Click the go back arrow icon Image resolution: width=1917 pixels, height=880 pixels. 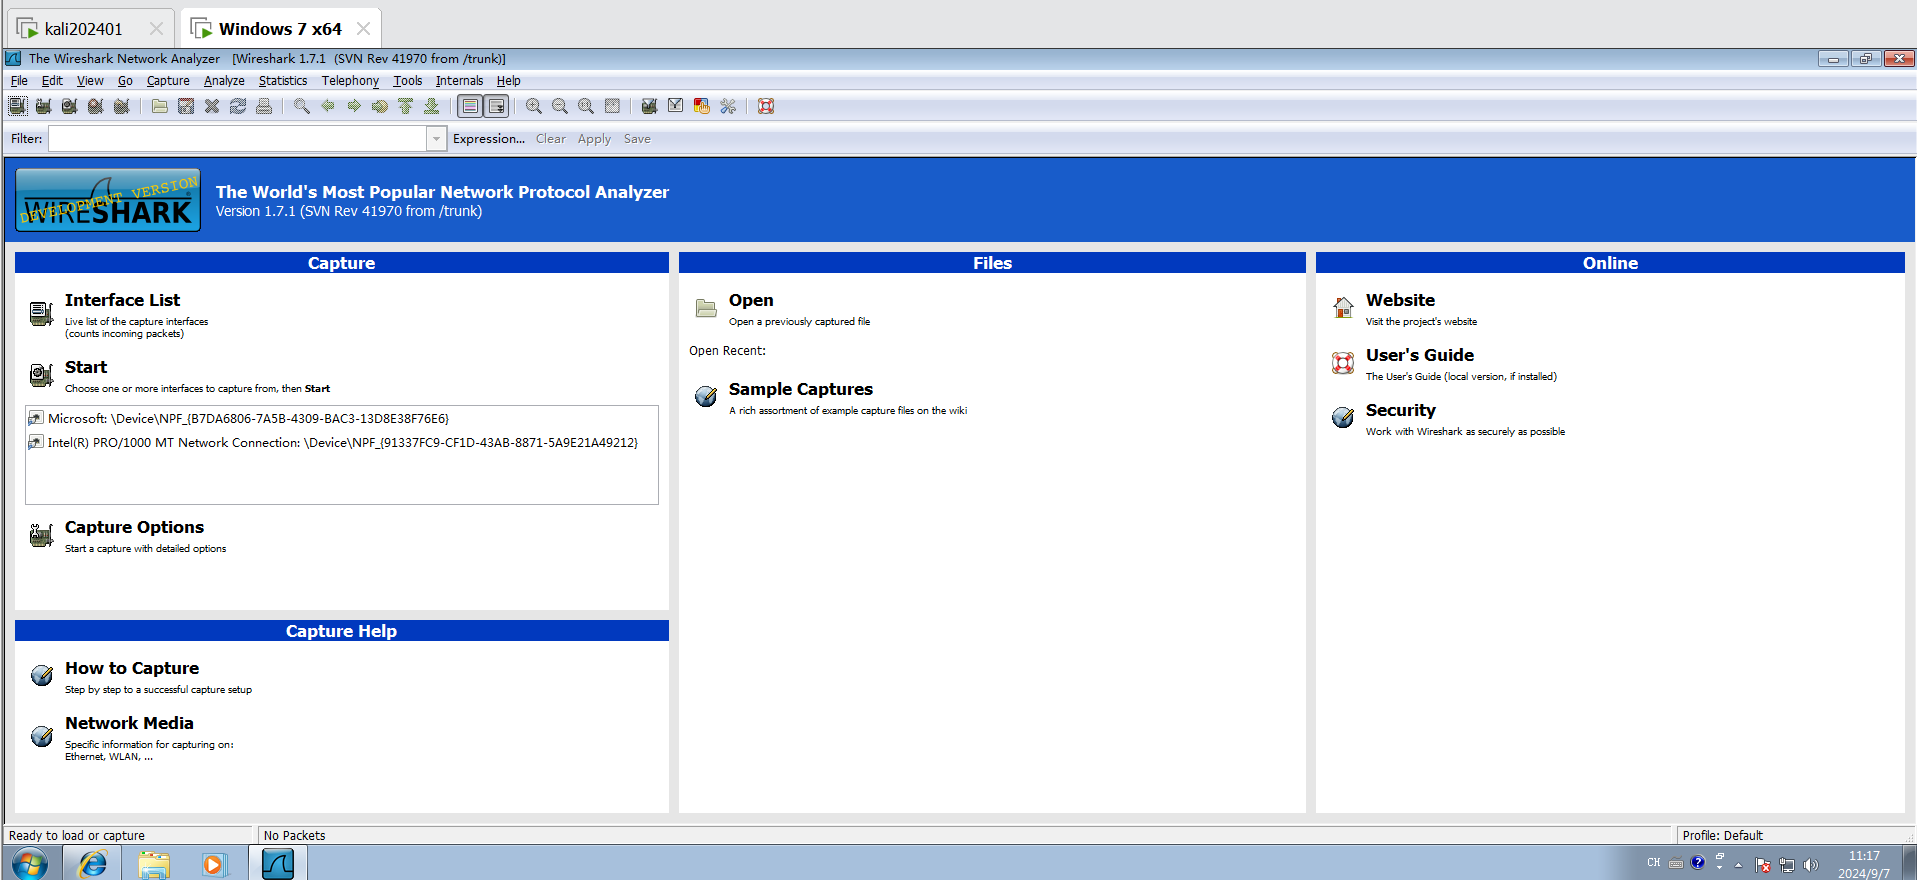328,106
